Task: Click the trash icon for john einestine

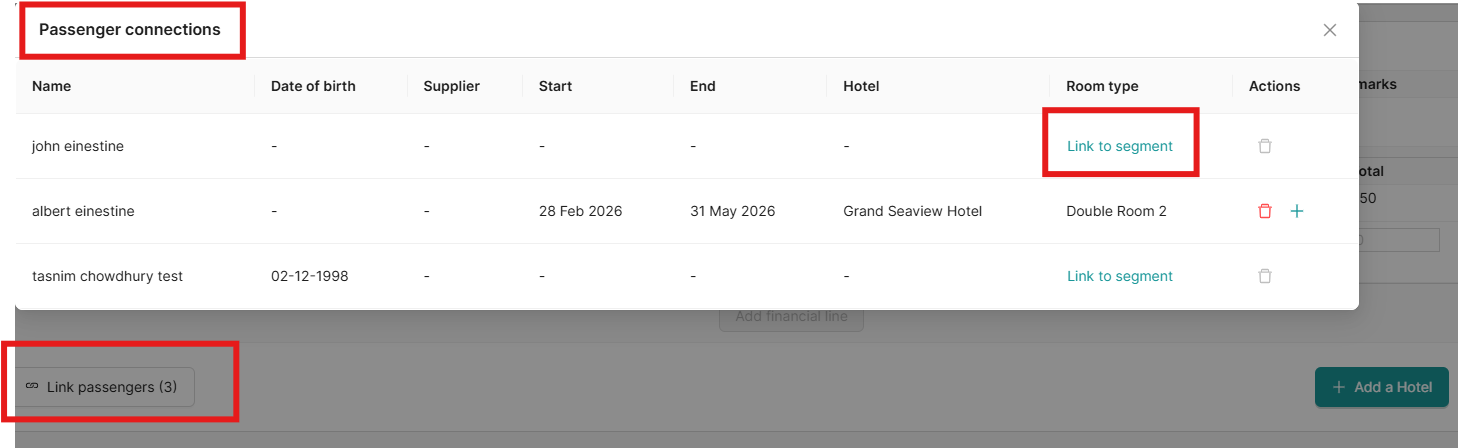Action: click(1265, 146)
